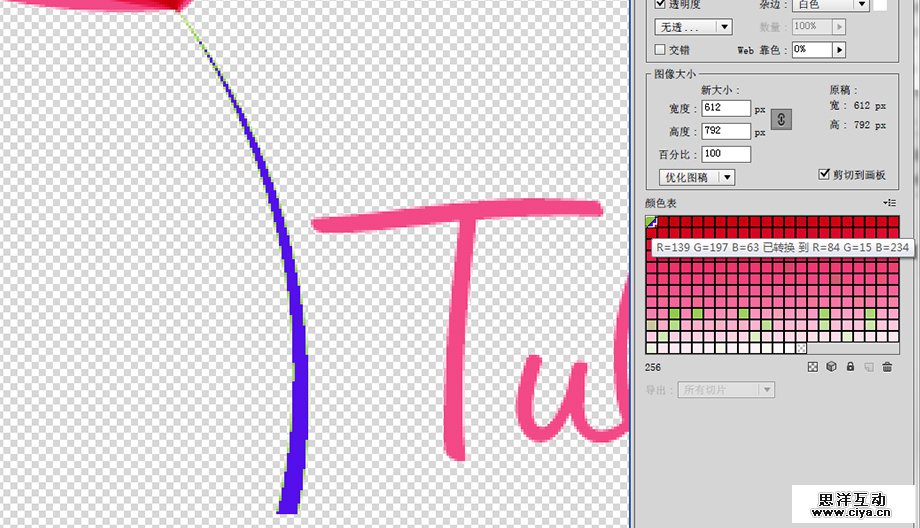Toggle the constrain proportions link icon
Screen dimensions: 920x528
tap(781, 119)
